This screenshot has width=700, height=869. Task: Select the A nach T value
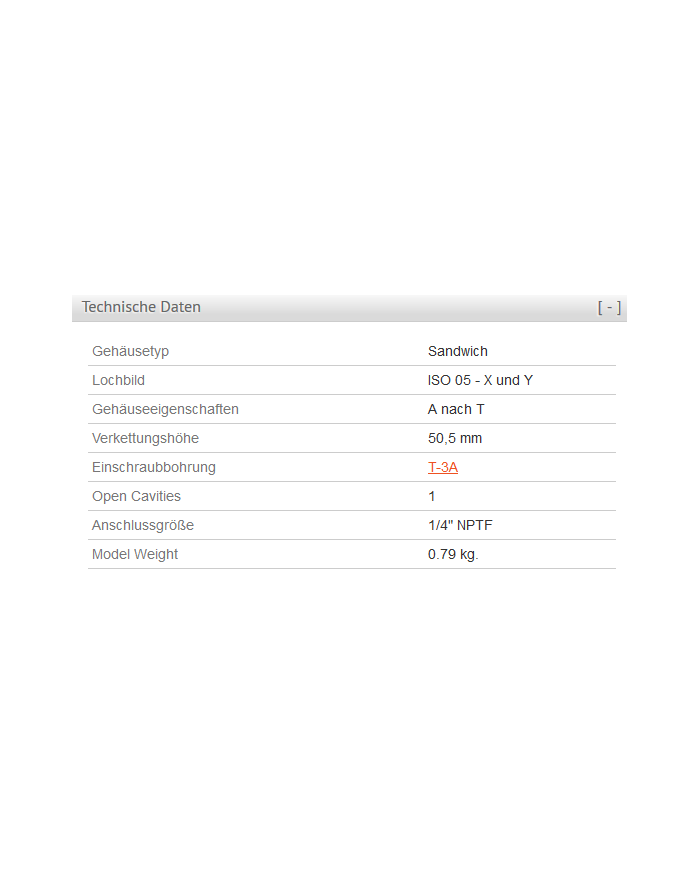point(456,409)
